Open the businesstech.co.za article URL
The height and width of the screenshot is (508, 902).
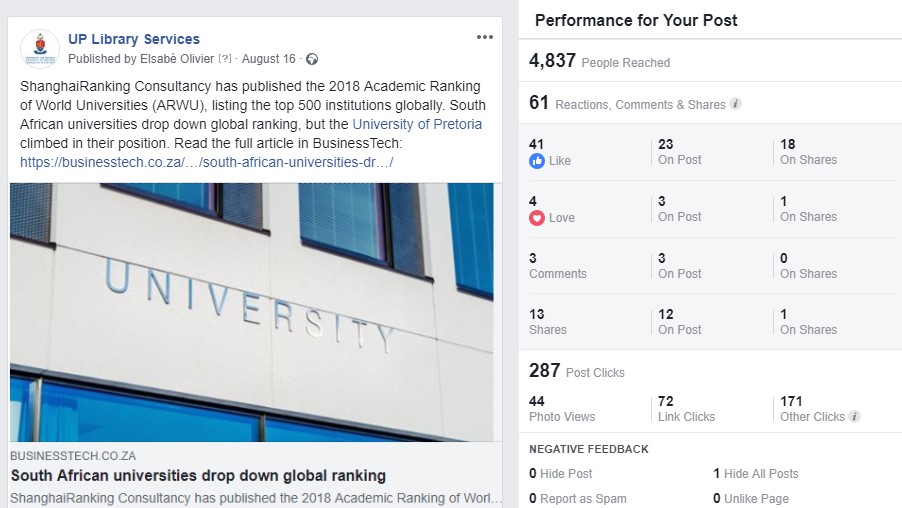click(206, 162)
